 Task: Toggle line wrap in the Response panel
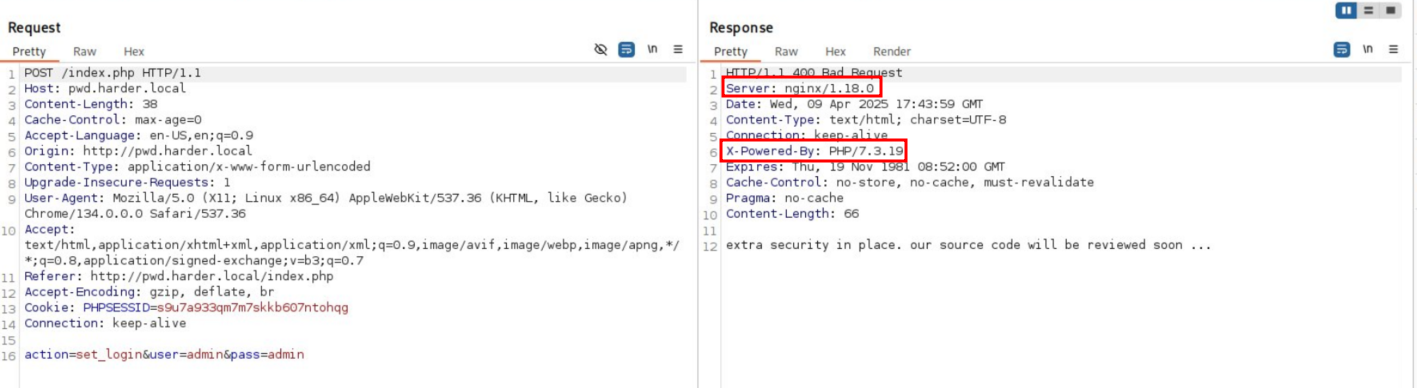(1342, 49)
